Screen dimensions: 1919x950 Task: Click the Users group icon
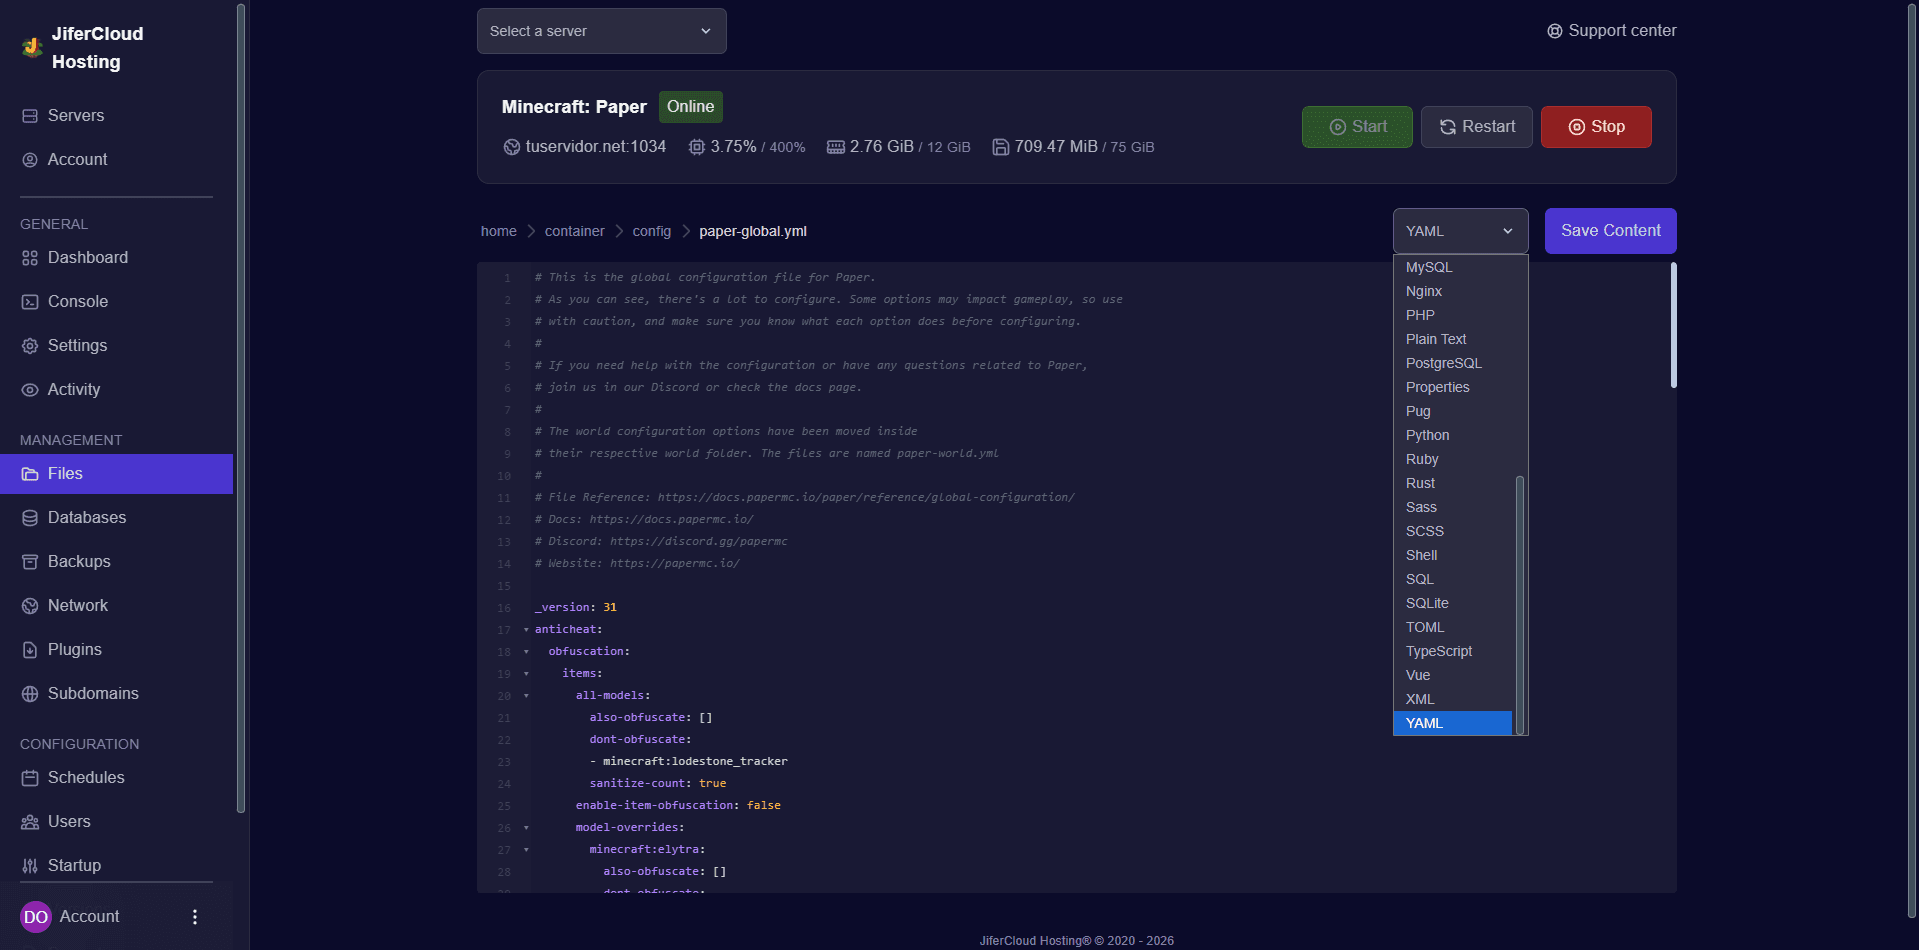tap(30, 822)
